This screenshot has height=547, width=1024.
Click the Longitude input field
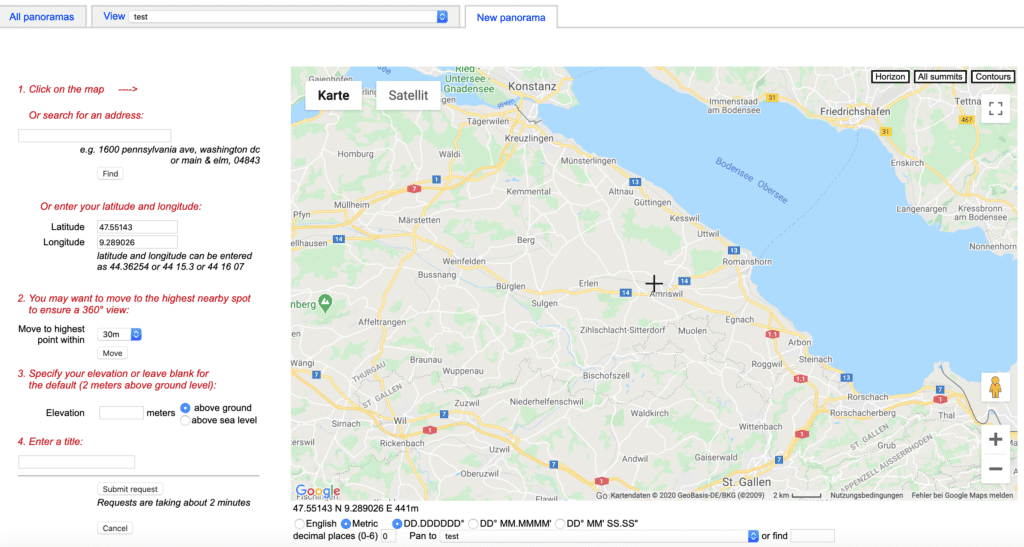[137, 242]
